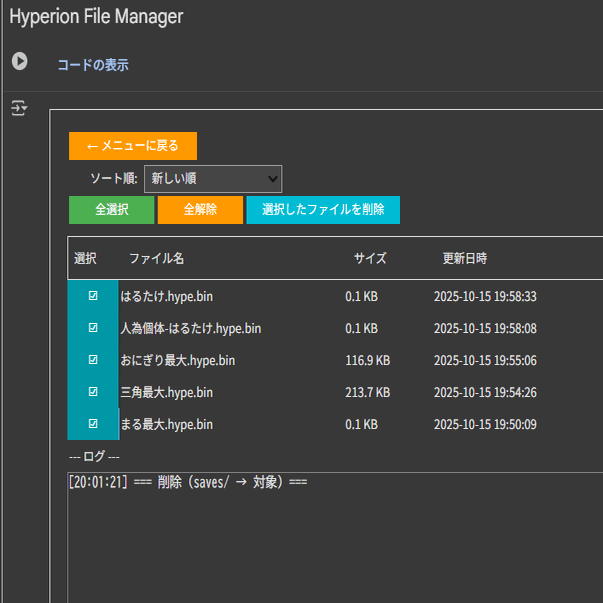Click the 選択 column header
Viewport: 603px width, 603px height.
[86, 258]
